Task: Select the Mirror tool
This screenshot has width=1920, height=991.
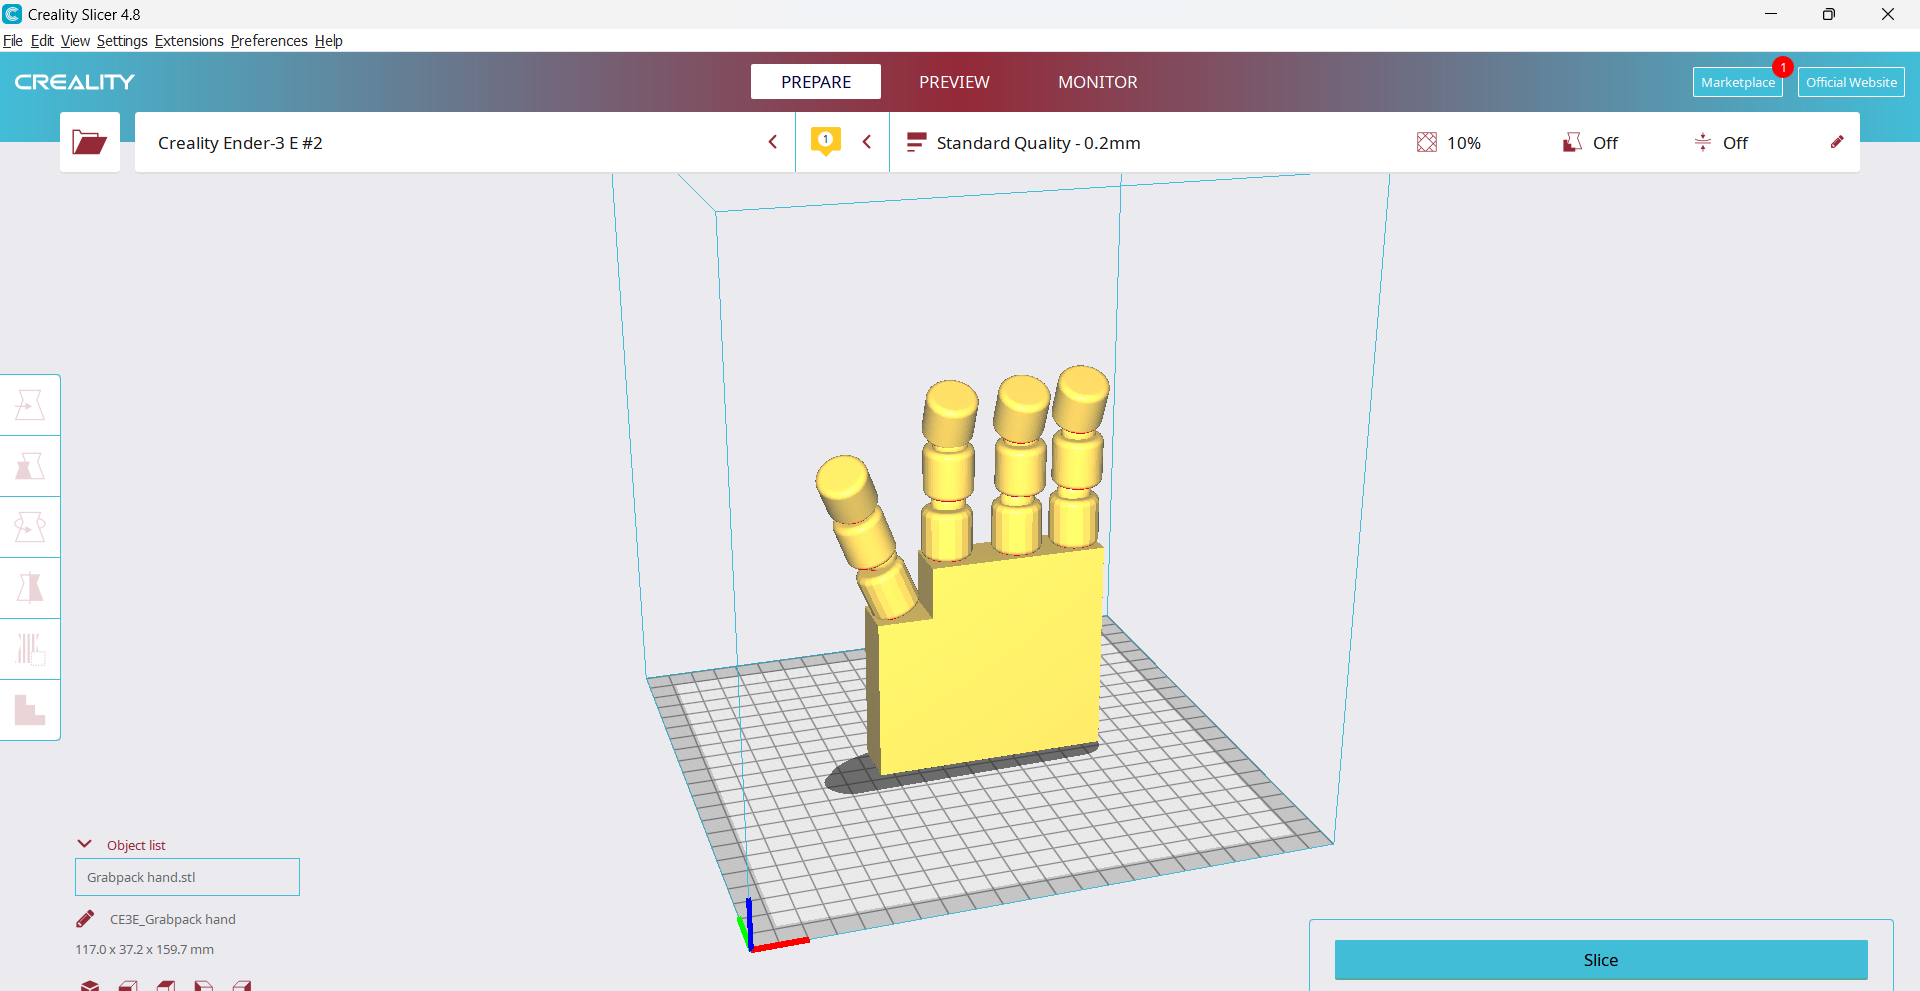Action: [x=30, y=588]
